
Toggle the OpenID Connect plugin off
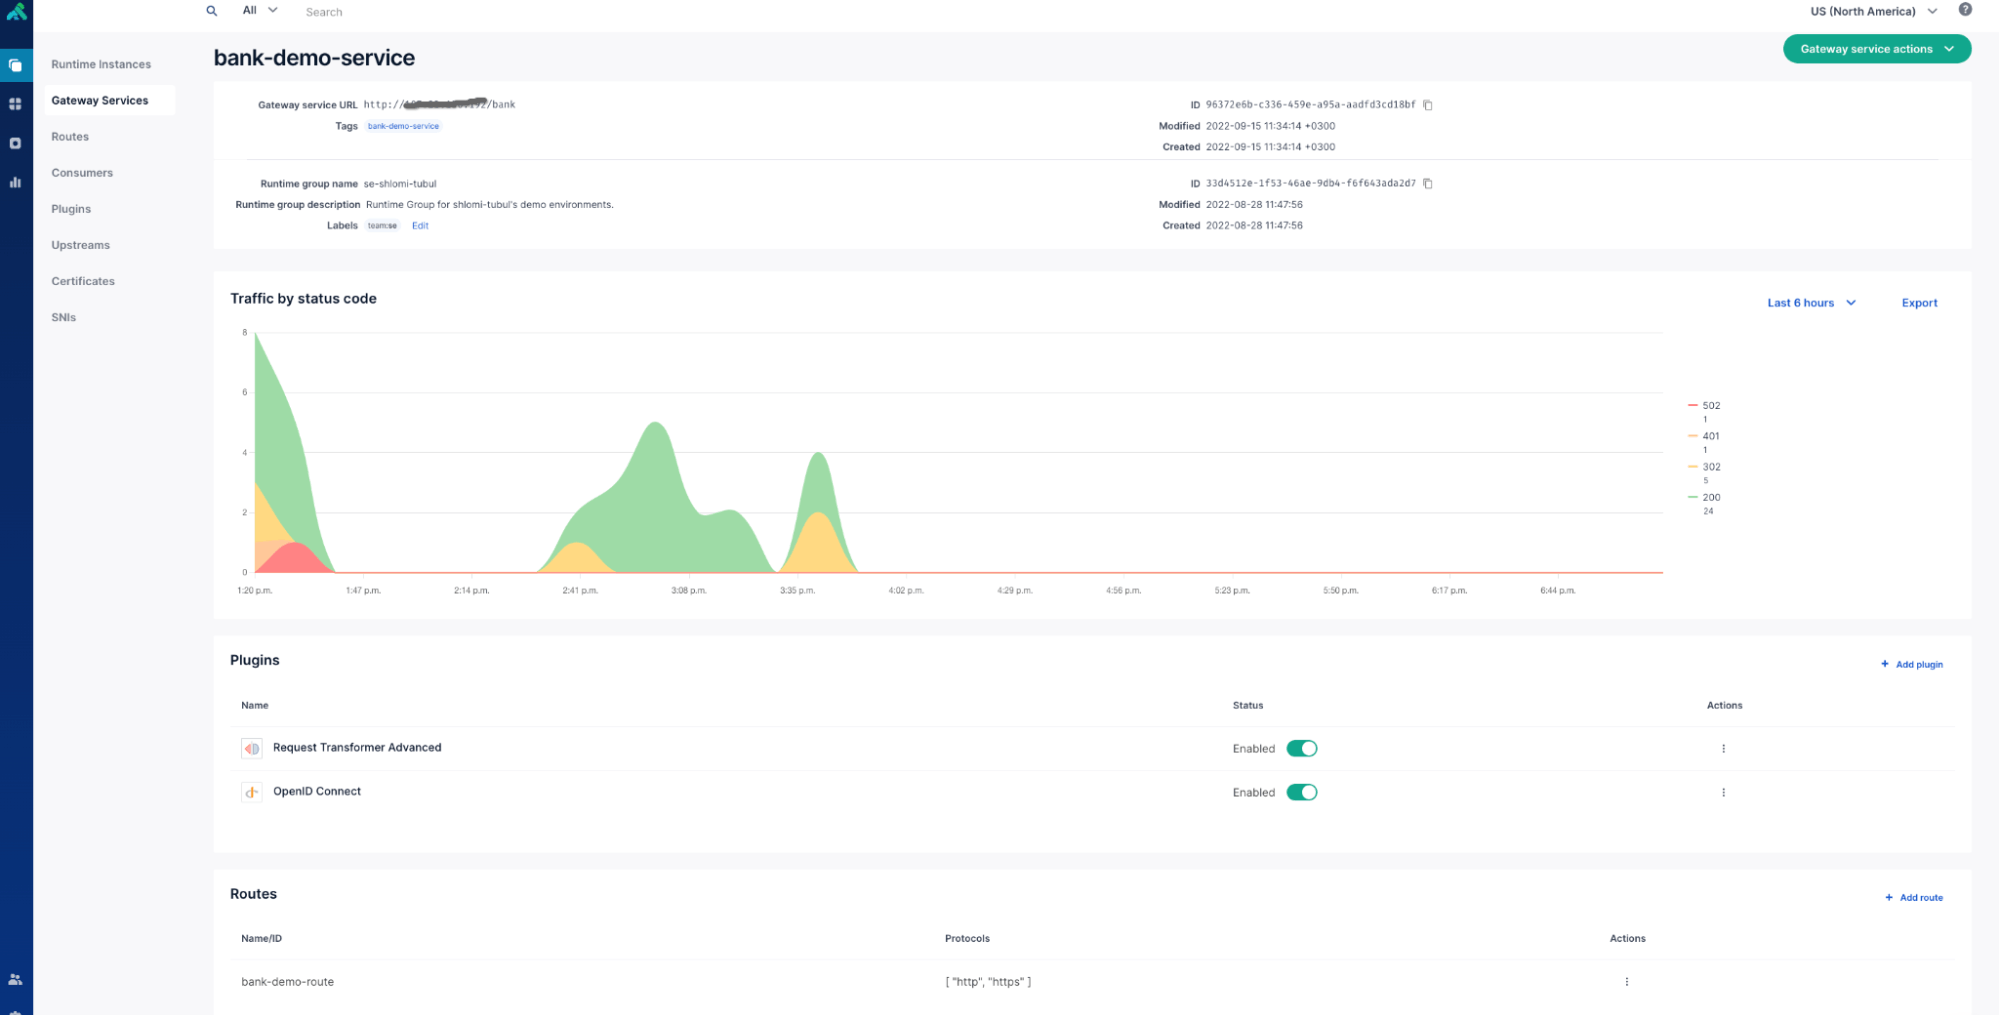[x=1301, y=793]
